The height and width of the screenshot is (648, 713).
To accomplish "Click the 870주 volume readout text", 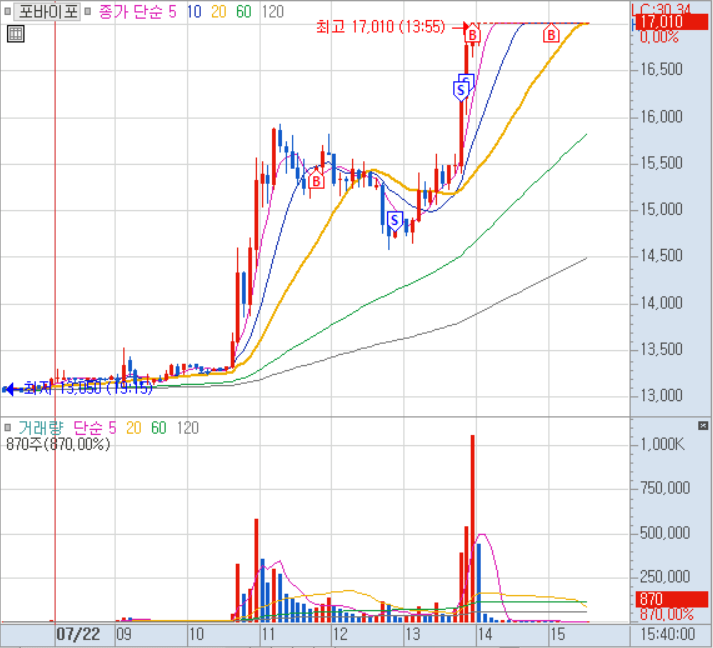I will (x=58, y=443).
